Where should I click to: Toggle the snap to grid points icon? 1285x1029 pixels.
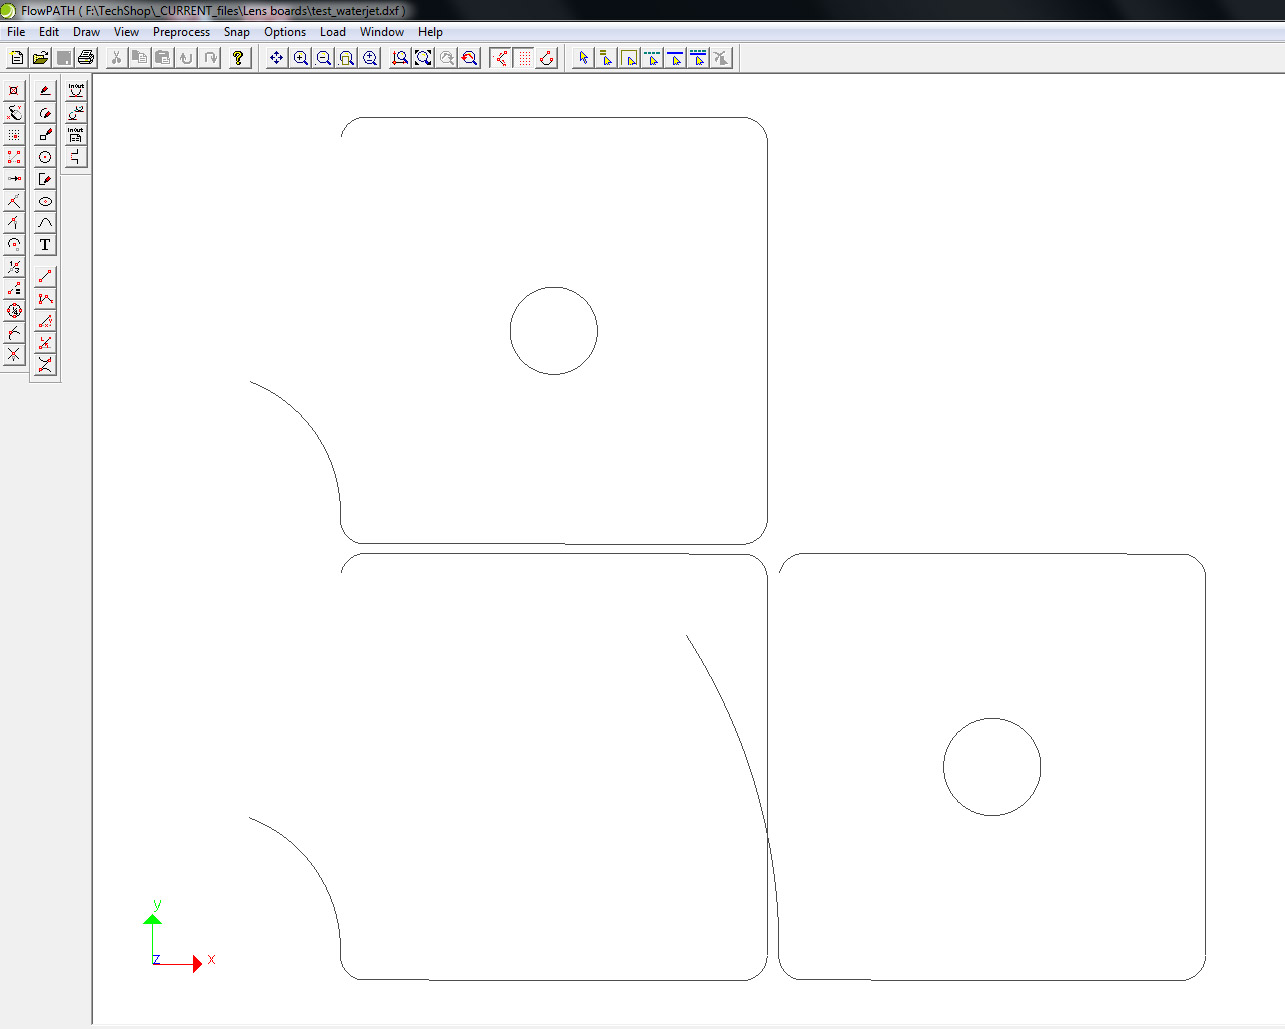(14, 134)
